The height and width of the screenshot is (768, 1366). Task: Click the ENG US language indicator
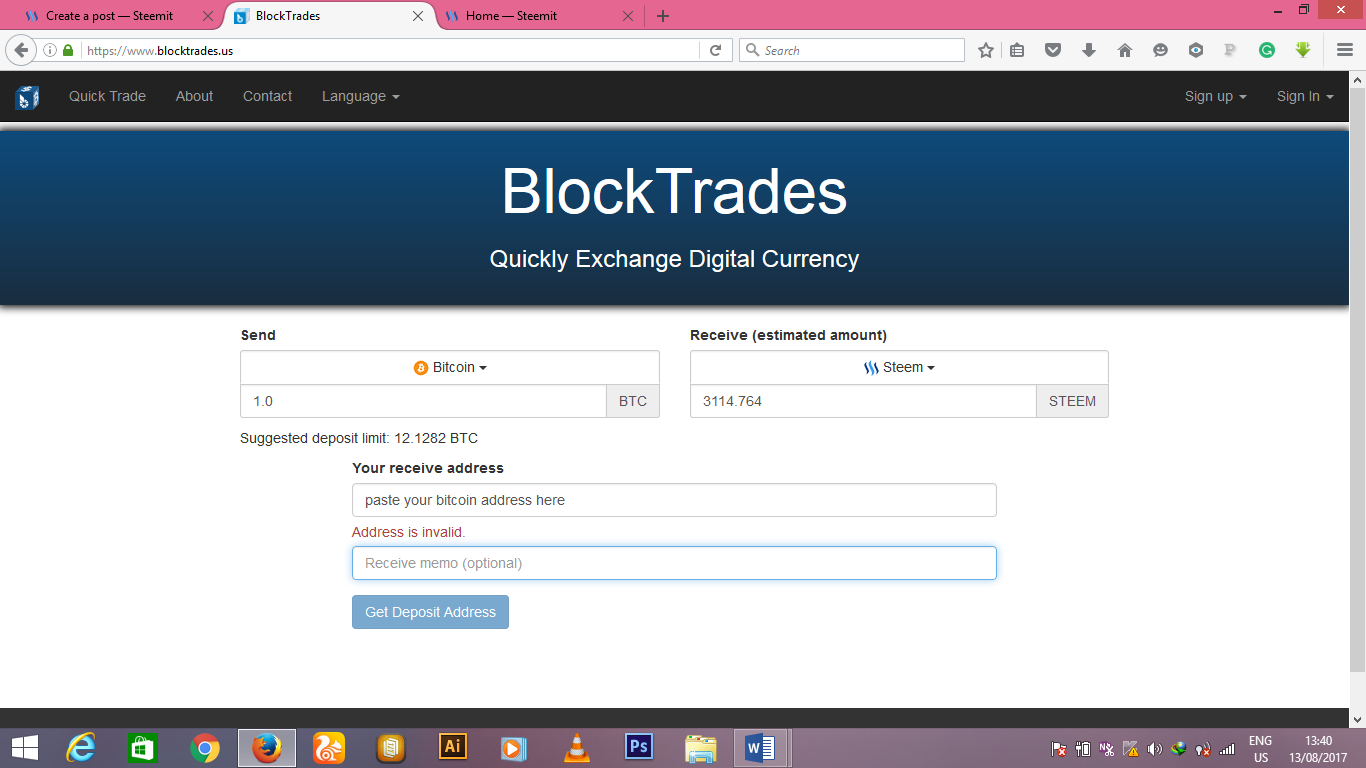click(x=1260, y=749)
